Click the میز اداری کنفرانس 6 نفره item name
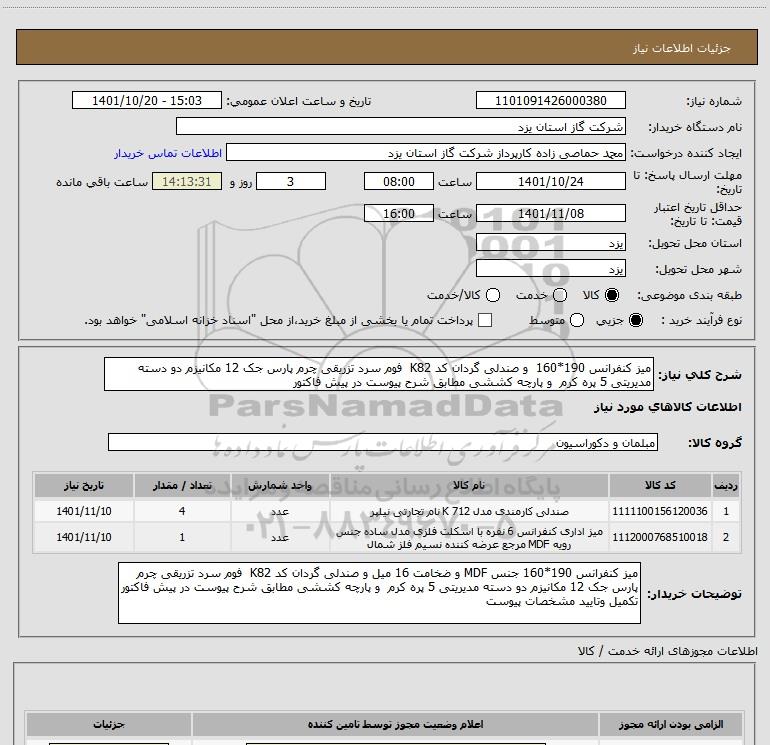This screenshot has height=745, width=770. click(469, 538)
